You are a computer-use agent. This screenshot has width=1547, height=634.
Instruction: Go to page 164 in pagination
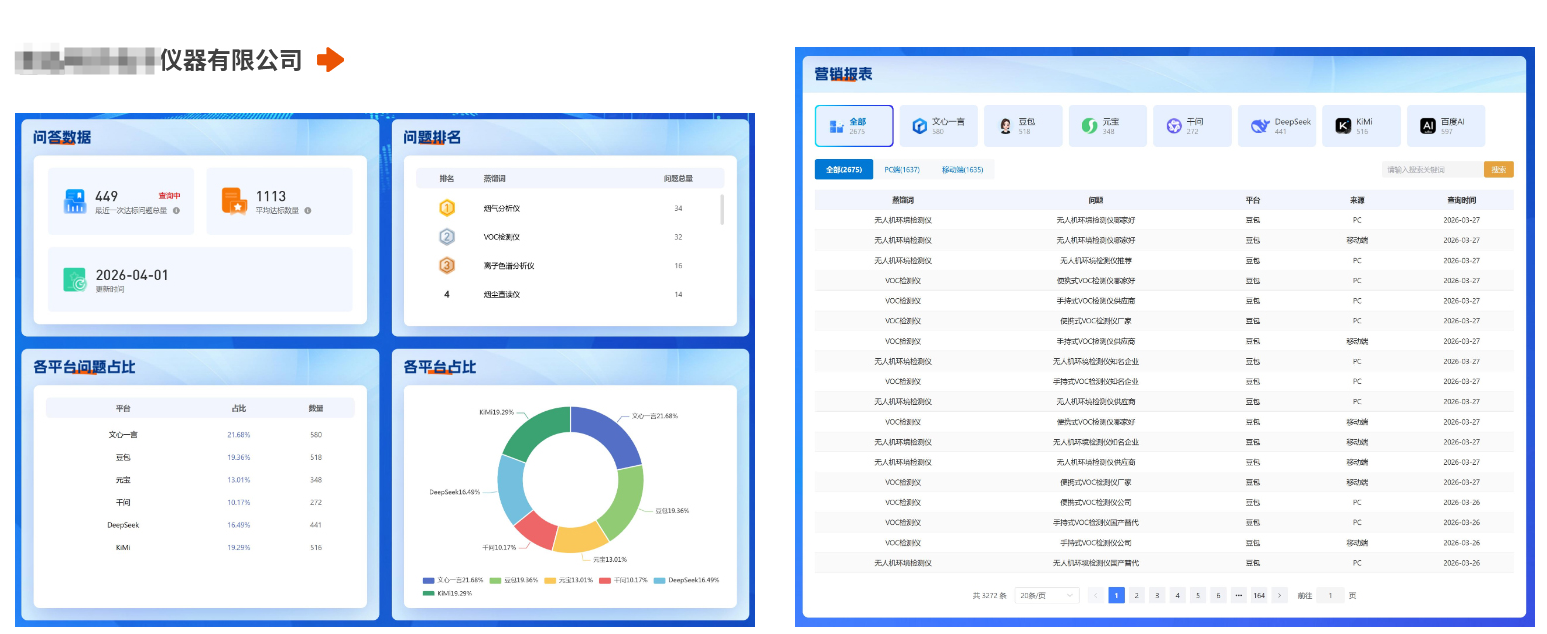(1259, 595)
